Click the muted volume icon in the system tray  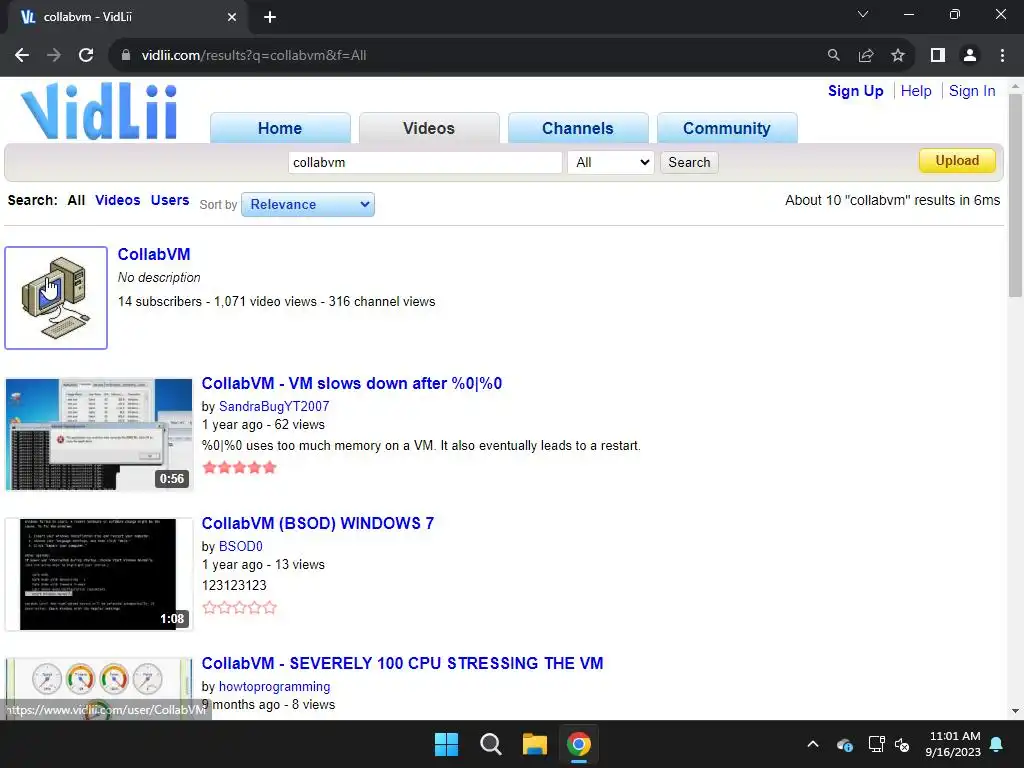coord(902,744)
